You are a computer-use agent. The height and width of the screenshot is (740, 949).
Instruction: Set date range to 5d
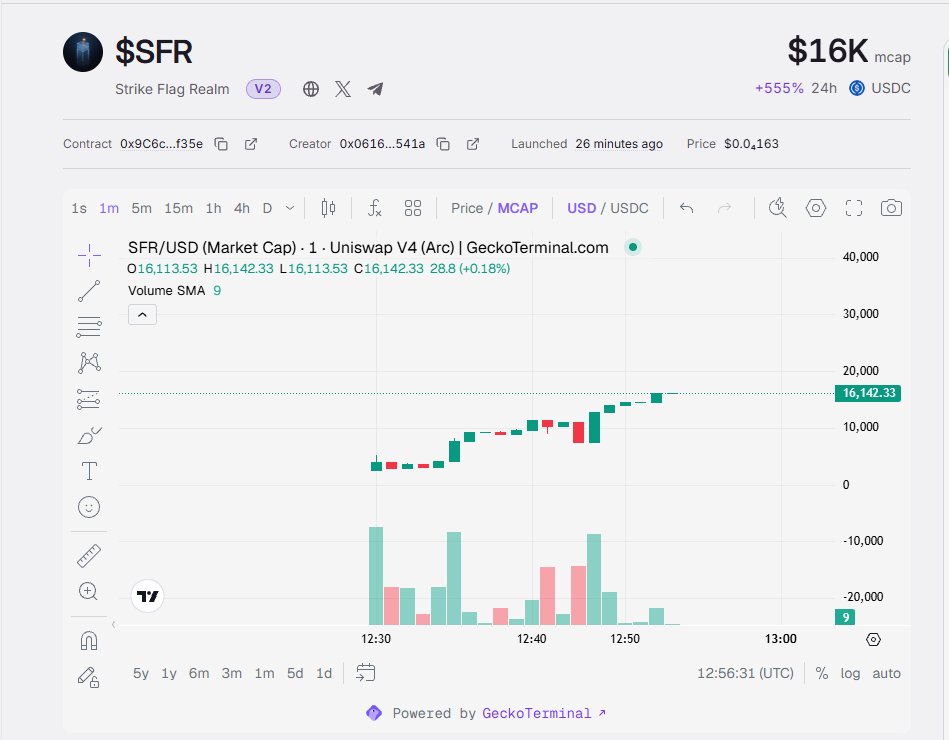point(295,673)
